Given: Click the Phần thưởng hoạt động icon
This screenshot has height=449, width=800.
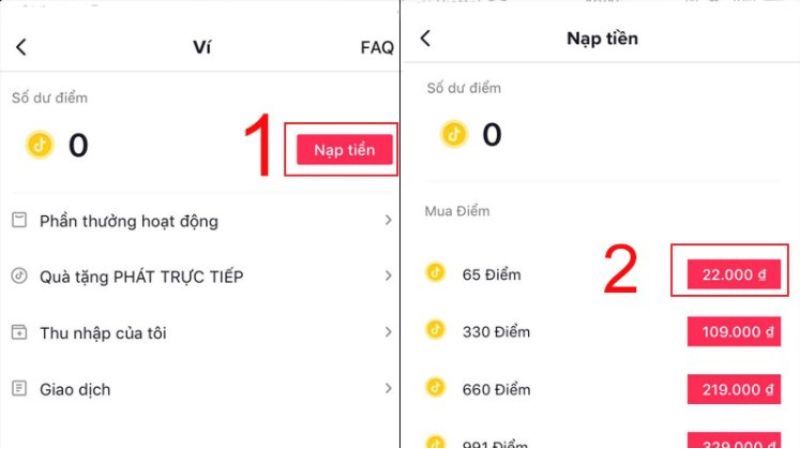Looking at the screenshot, I should pyautogui.click(x=19, y=220).
